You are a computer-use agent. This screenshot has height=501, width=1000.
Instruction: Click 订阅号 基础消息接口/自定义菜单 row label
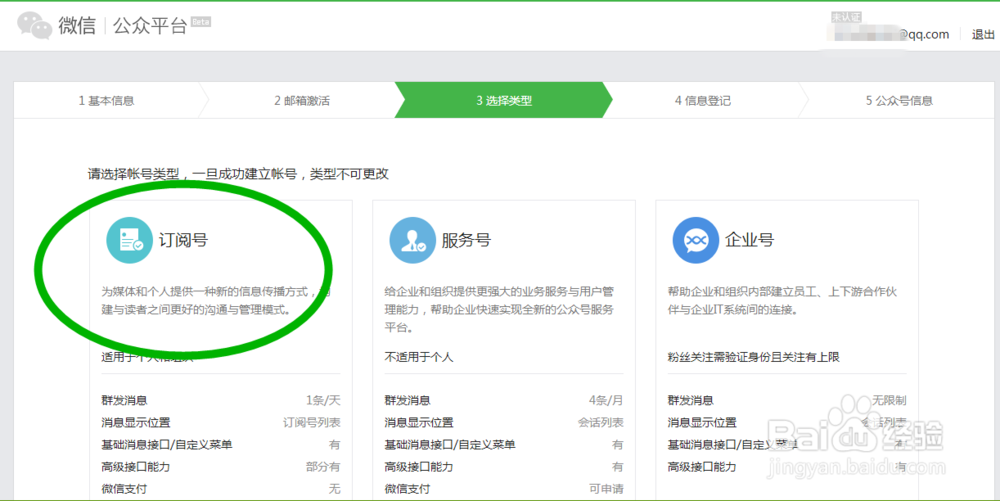pyautogui.click(x=166, y=445)
